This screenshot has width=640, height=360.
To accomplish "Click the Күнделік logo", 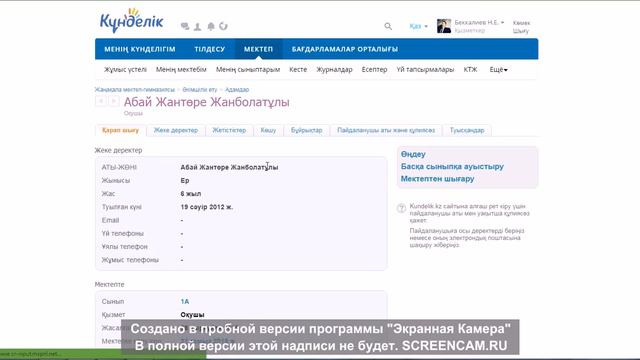I will (x=131, y=20).
